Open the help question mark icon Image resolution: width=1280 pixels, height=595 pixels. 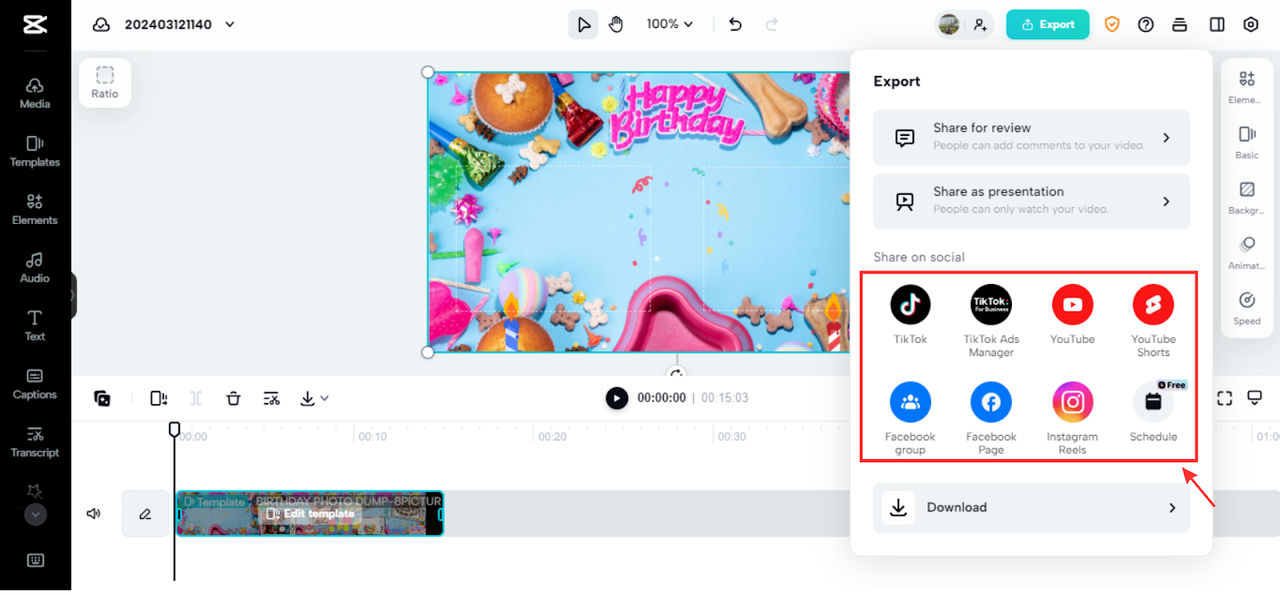(x=1146, y=25)
